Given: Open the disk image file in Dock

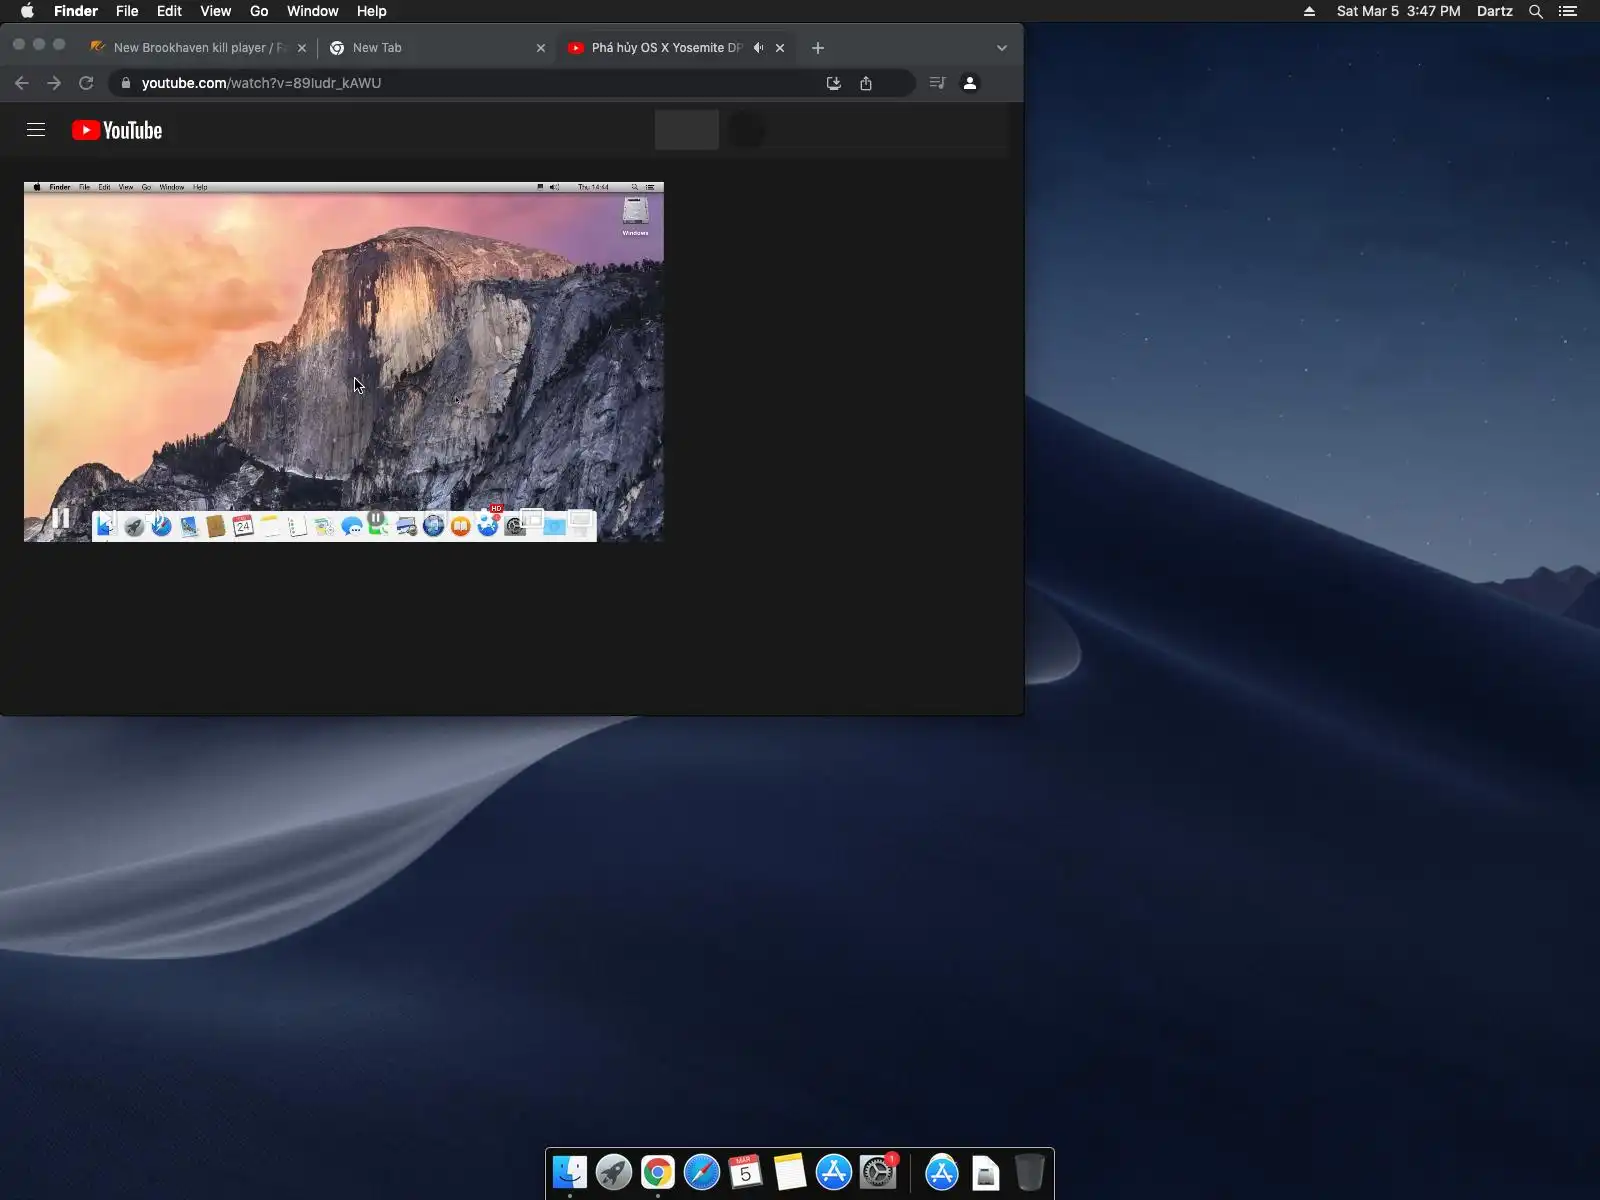Looking at the screenshot, I should (986, 1172).
